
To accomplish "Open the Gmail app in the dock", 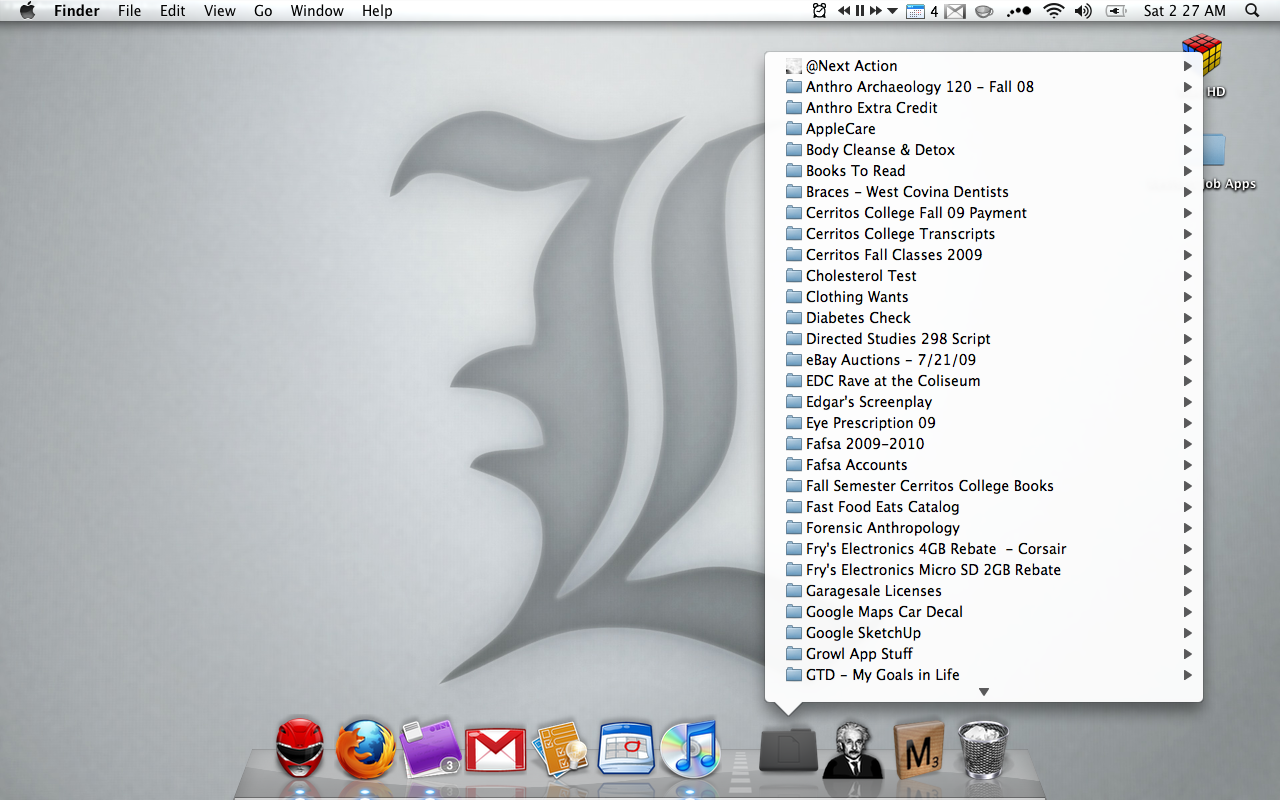I will pyautogui.click(x=496, y=749).
